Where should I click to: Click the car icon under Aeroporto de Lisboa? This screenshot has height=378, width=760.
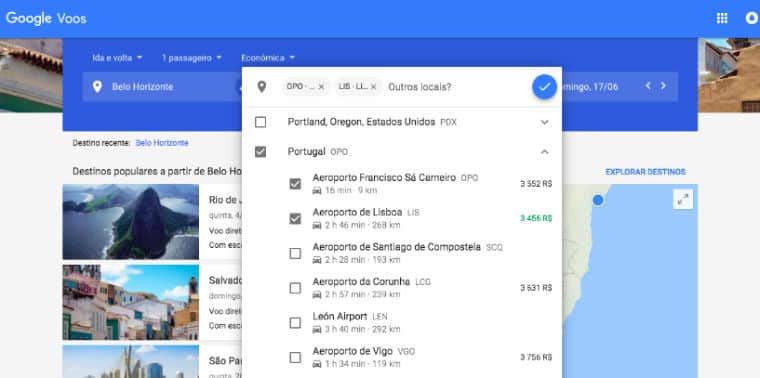click(x=317, y=225)
